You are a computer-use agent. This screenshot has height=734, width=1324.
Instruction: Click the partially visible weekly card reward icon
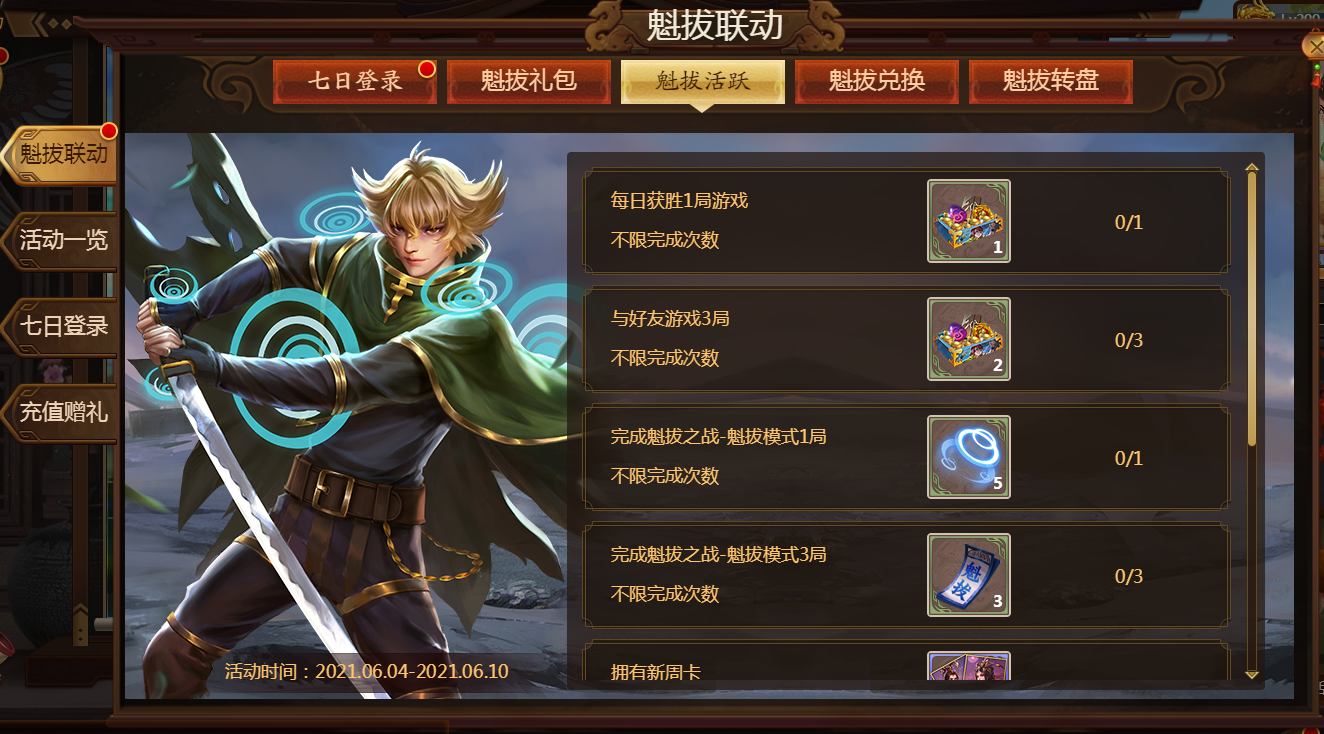point(968,666)
